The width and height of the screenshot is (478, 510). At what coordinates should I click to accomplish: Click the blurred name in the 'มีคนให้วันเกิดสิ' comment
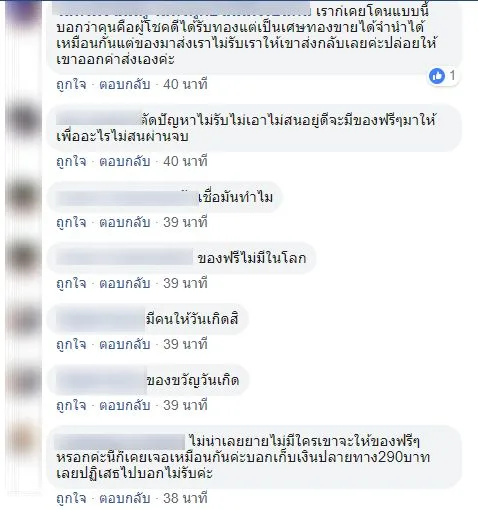pyautogui.click(x=101, y=319)
